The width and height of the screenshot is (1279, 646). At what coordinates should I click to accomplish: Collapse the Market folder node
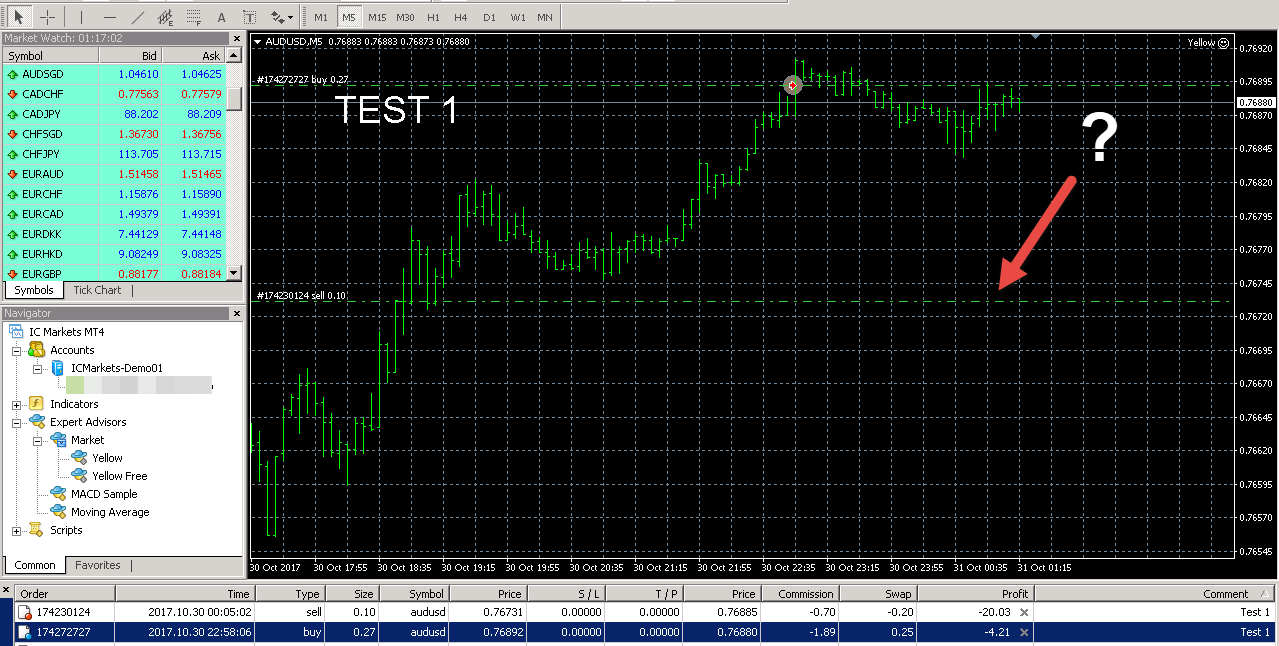pos(38,441)
